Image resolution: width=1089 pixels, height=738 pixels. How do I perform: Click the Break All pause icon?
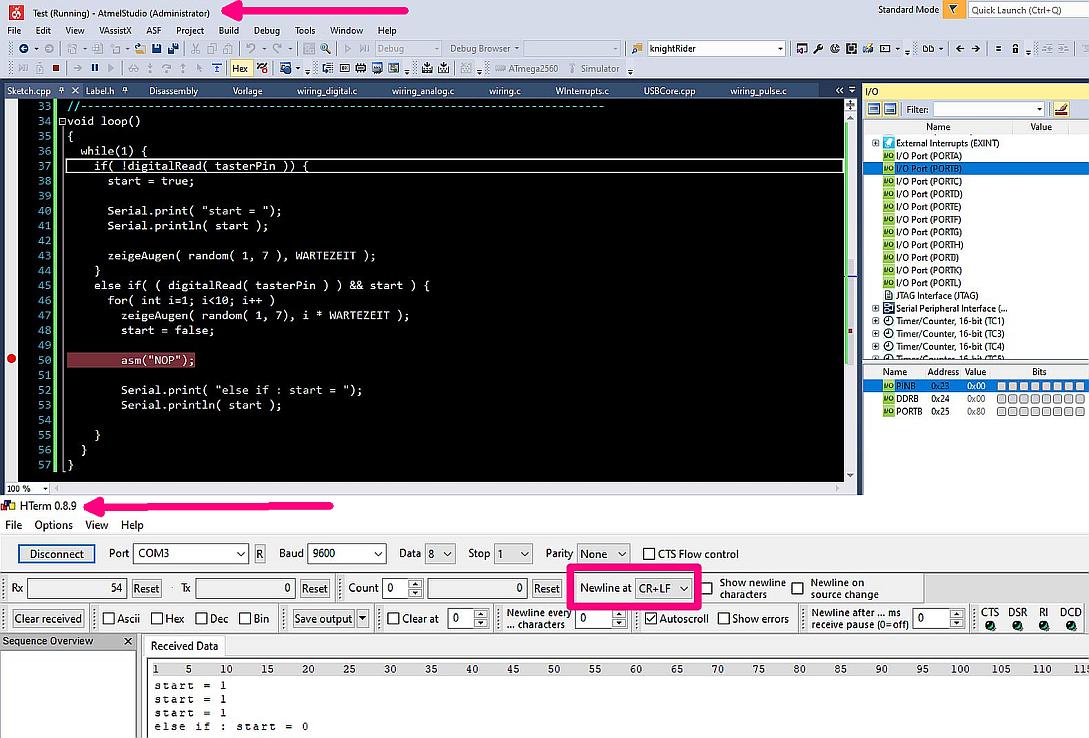pyautogui.click(x=95, y=68)
